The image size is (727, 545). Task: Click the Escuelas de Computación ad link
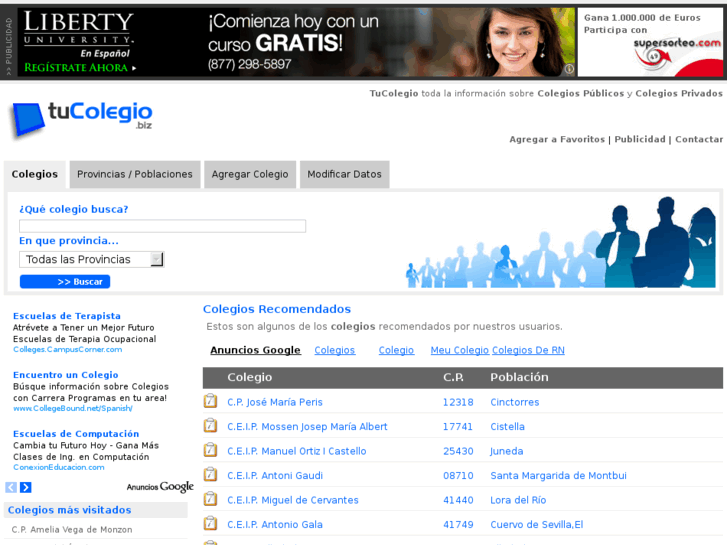click(76, 434)
